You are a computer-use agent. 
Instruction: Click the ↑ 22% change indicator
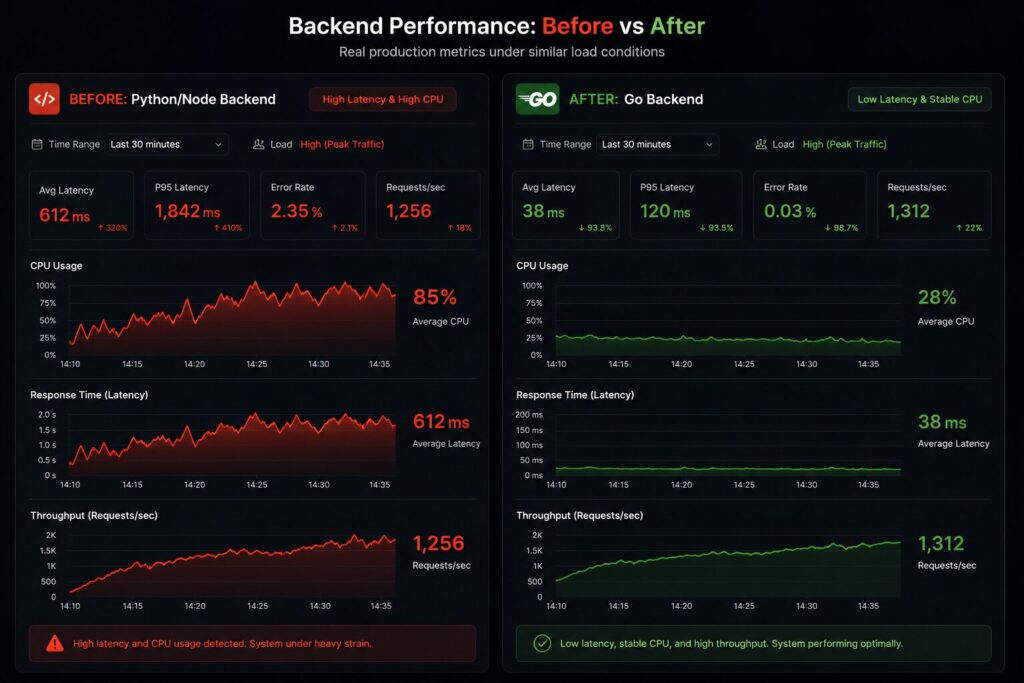coord(968,228)
